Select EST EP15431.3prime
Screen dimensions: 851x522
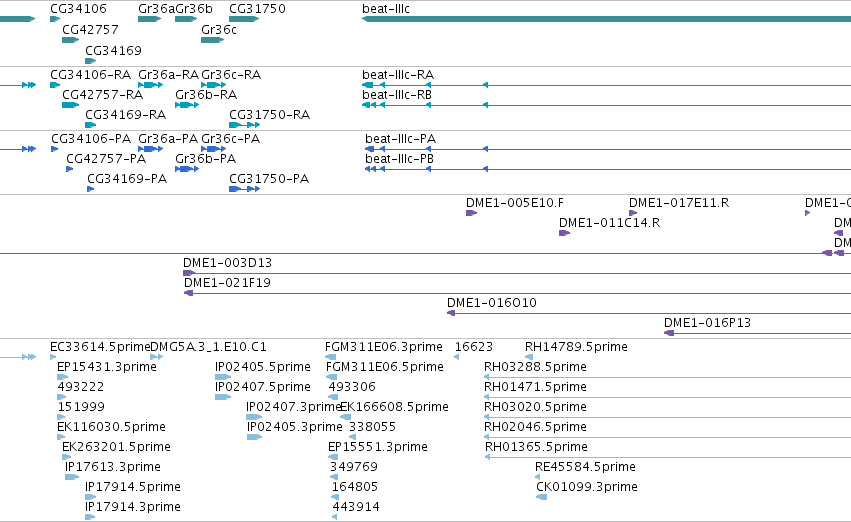pos(62,377)
